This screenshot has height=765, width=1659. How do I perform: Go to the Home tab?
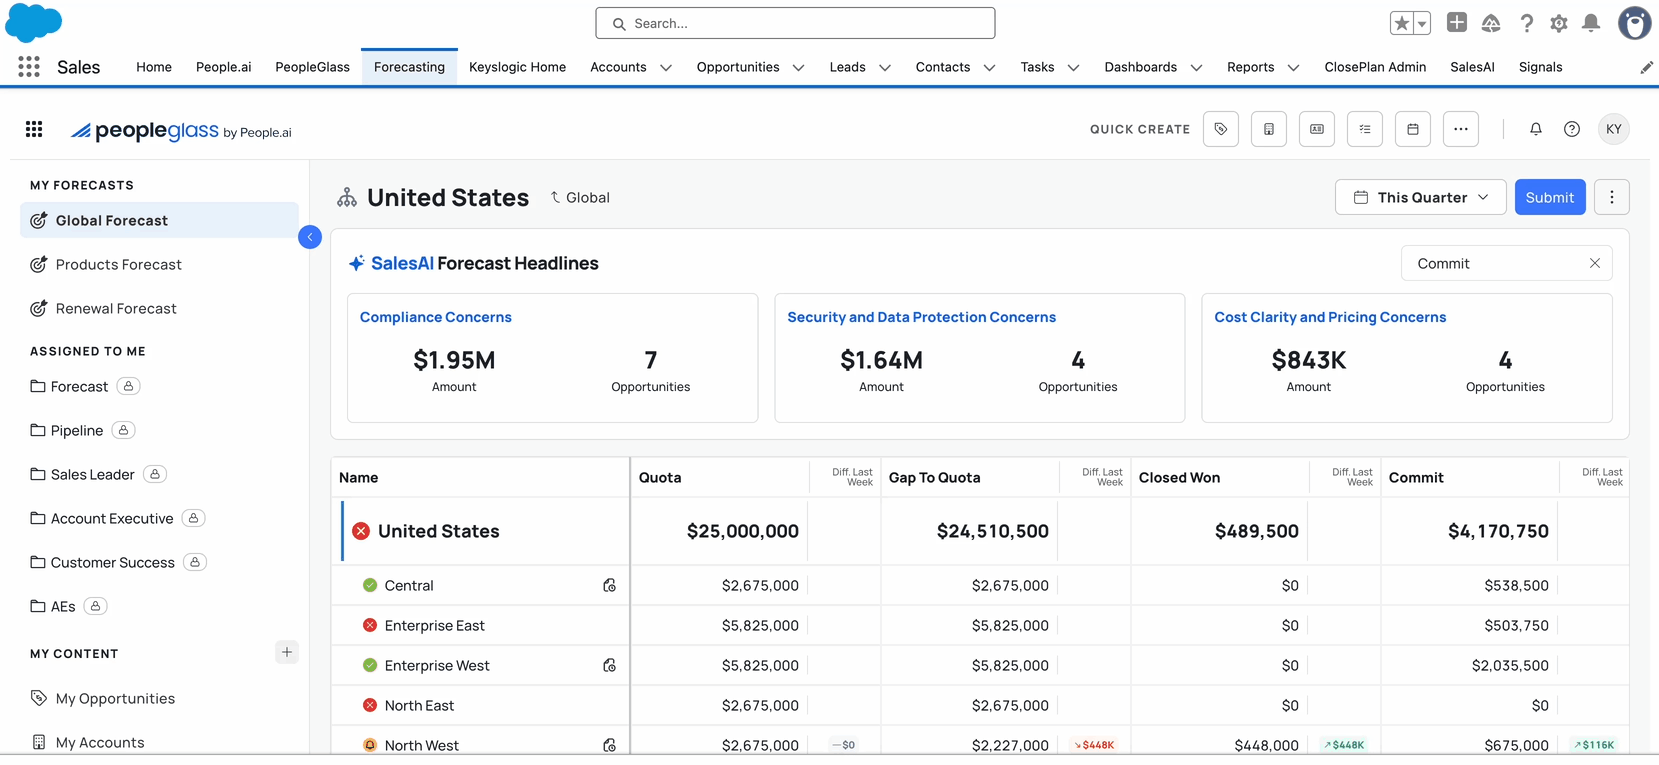[x=154, y=67]
